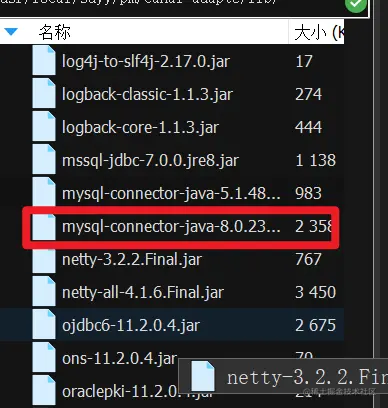
Task: Click size value 274 of logback-classic
Action: 309,94
